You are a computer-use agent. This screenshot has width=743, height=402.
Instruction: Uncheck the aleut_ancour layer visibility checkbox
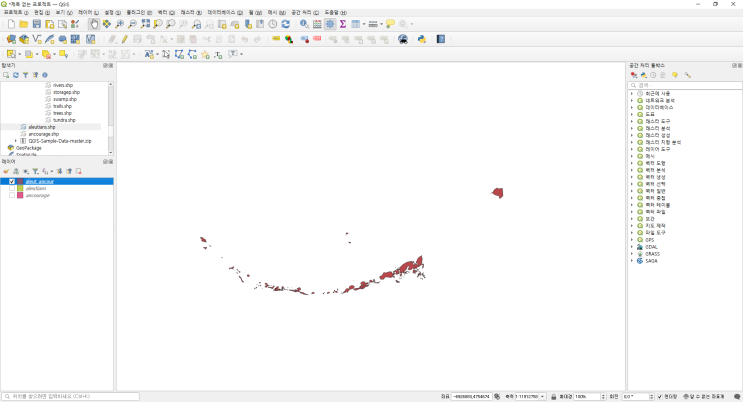(12, 181)
